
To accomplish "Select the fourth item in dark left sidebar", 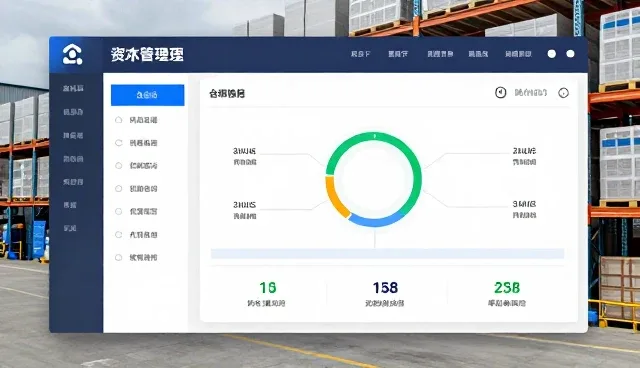I will [73, 159].
